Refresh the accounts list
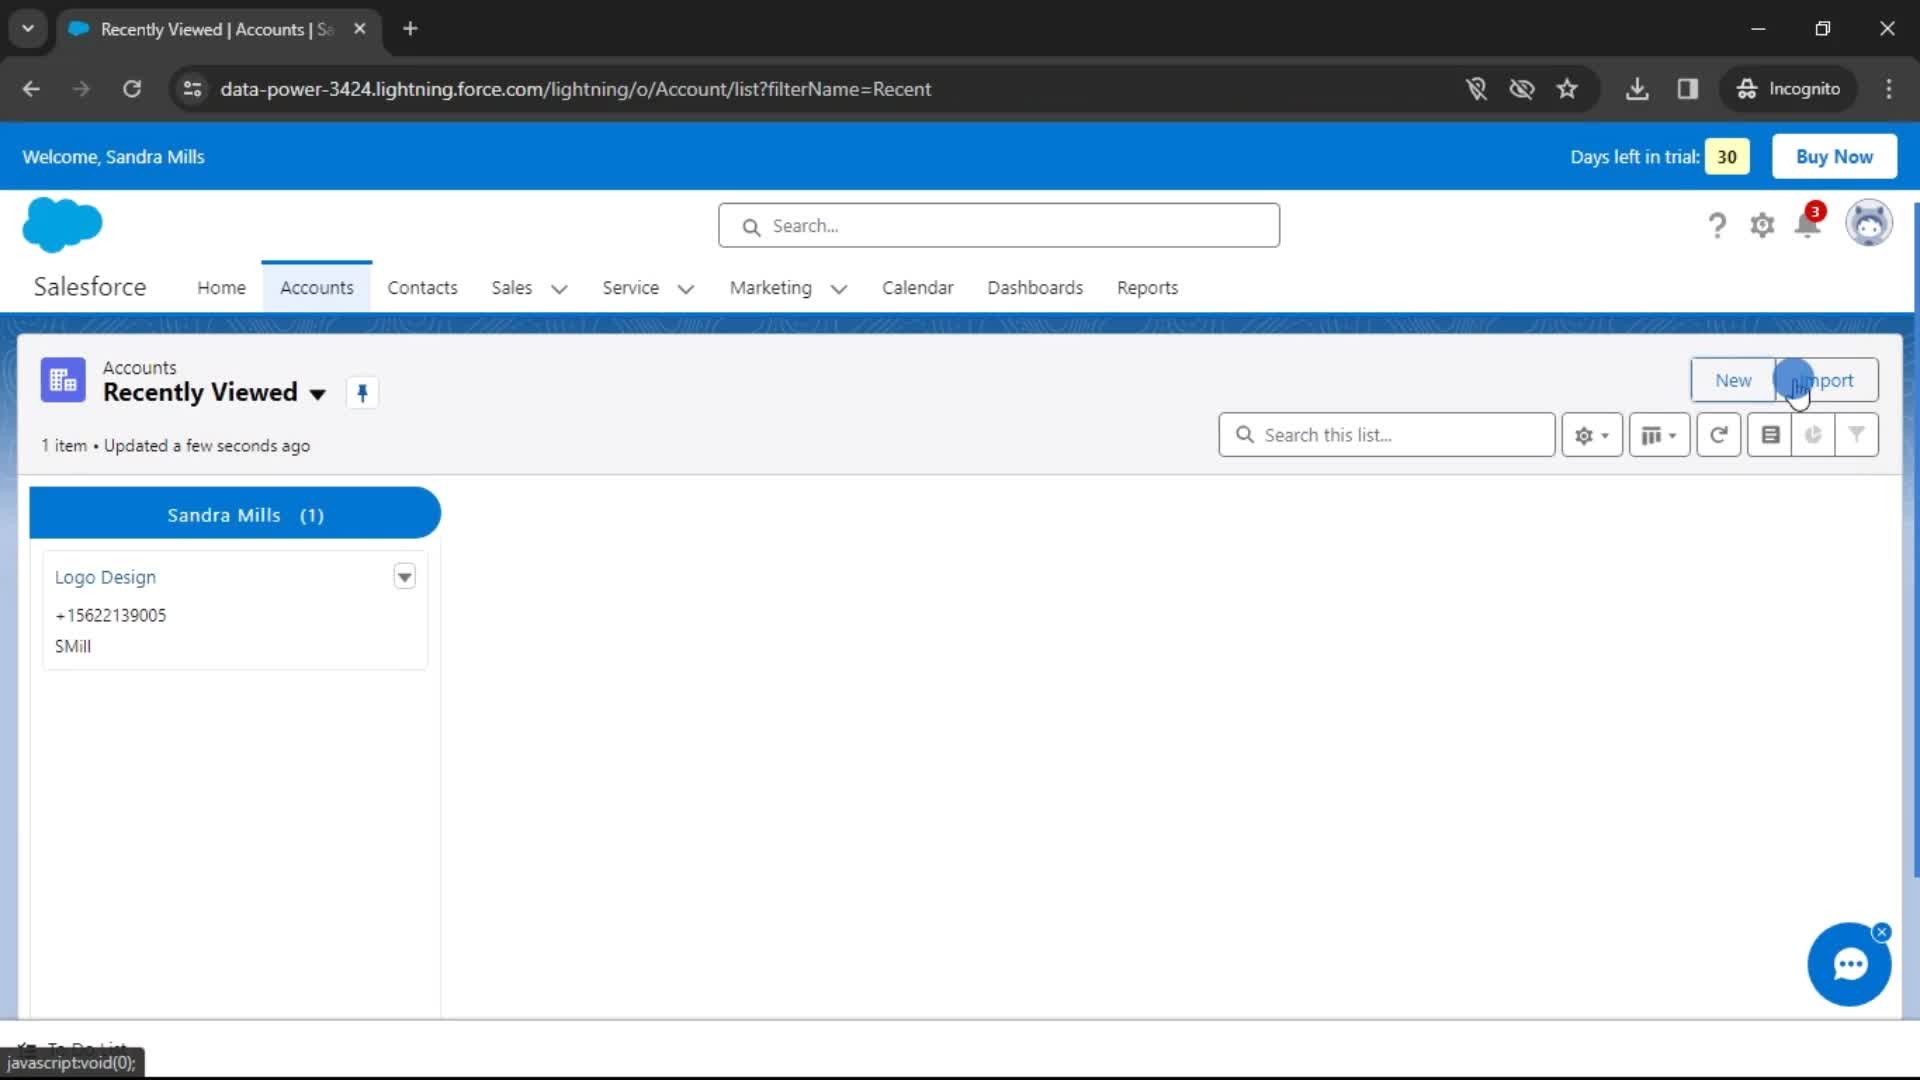 [x=1719, y=435]
